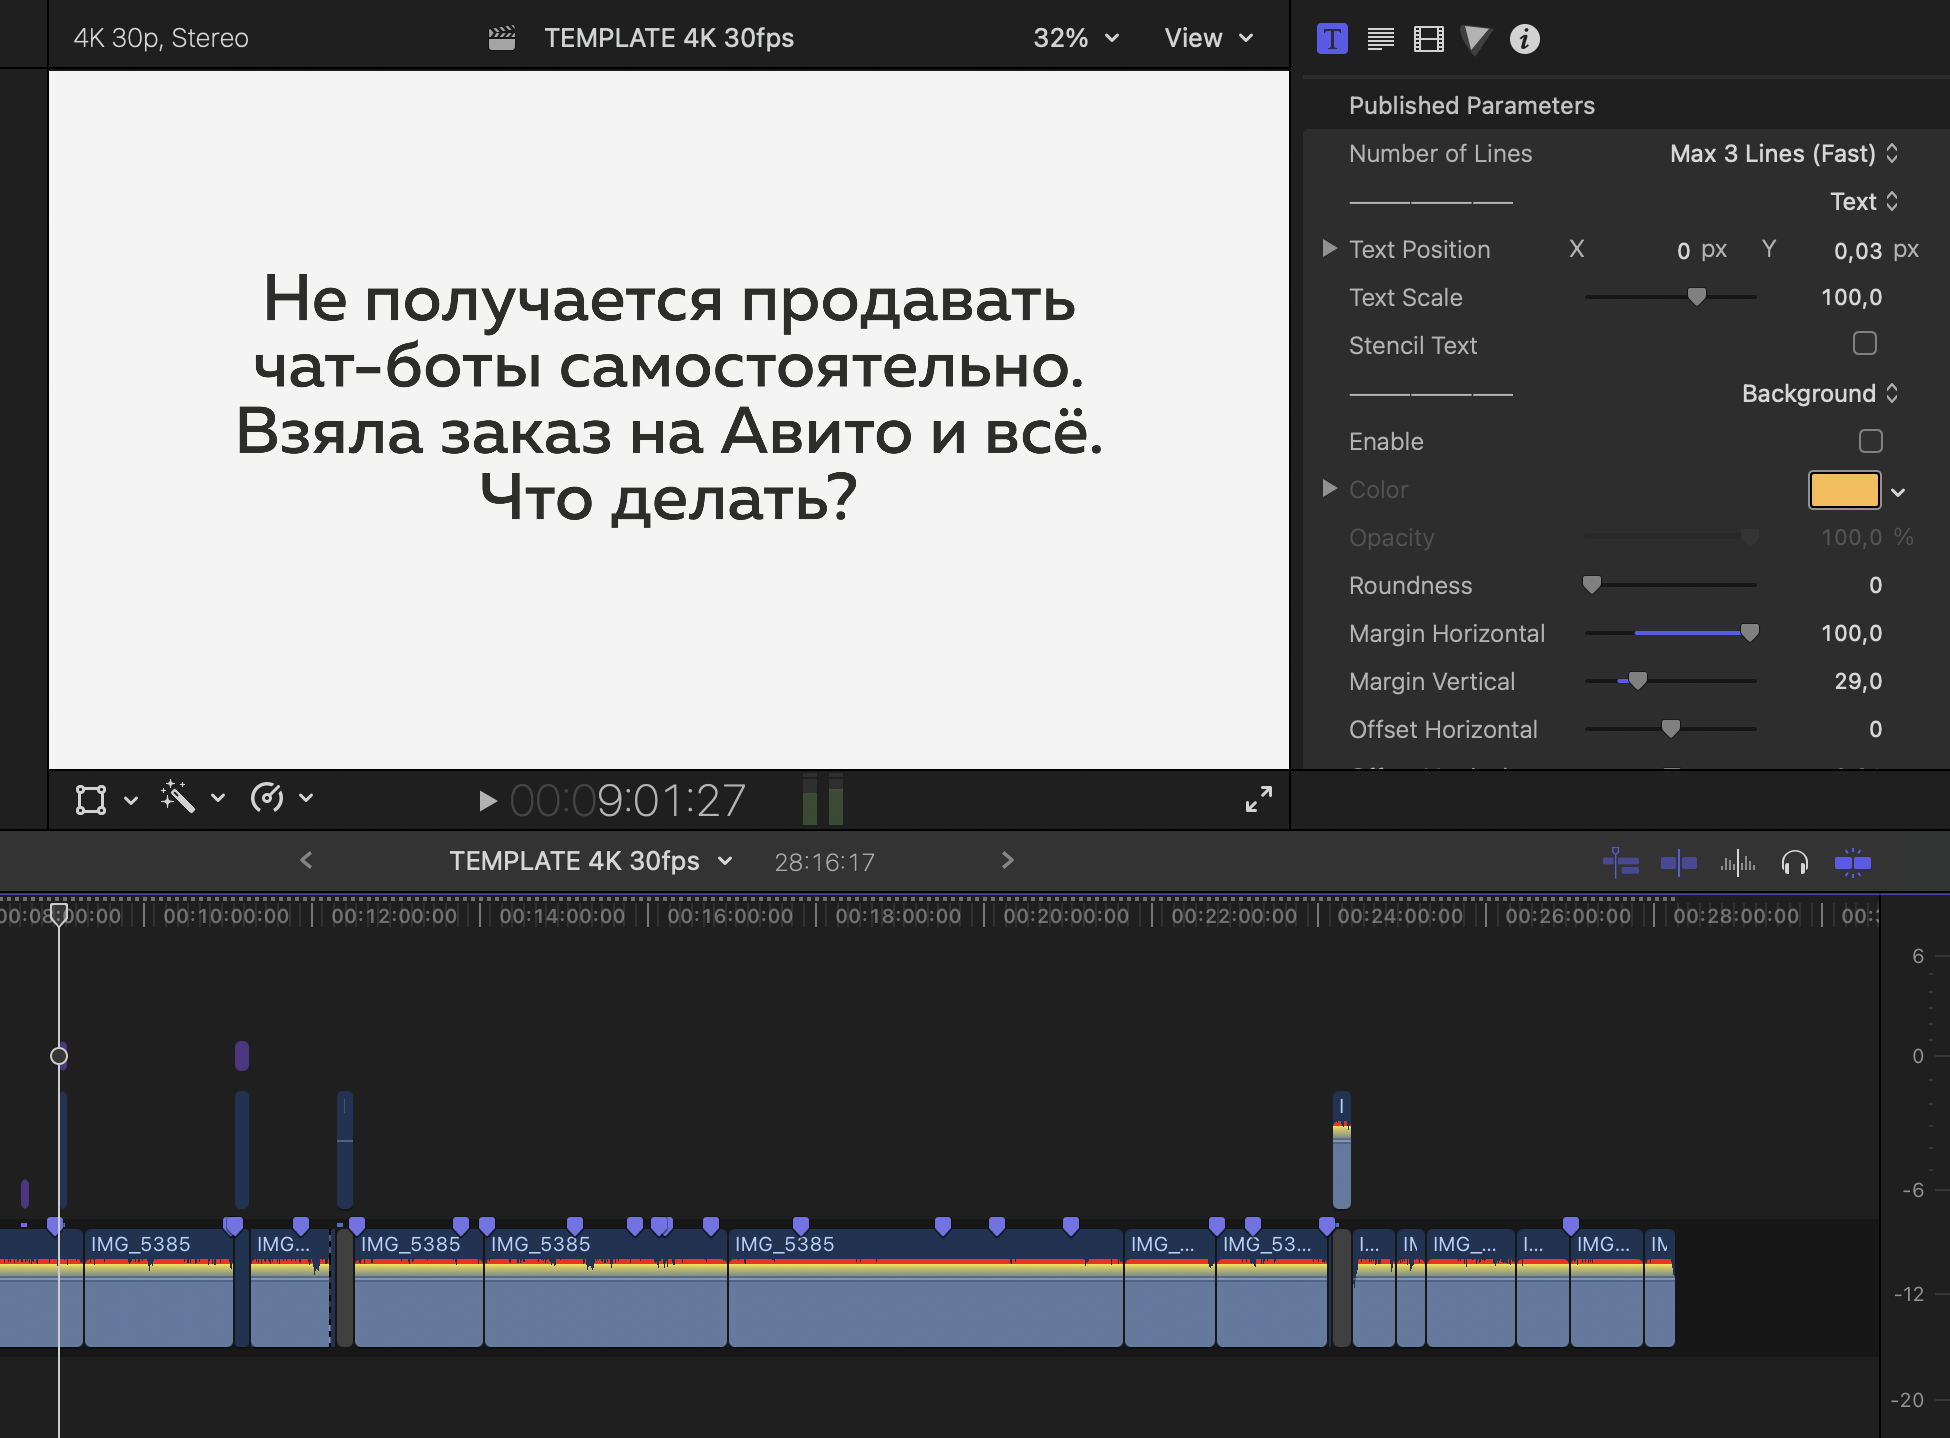This screenshot has height=1438, width=1950.
Task: Open the Generator inspector tab
Action: pyautogui.click(x=1476, y=39)
